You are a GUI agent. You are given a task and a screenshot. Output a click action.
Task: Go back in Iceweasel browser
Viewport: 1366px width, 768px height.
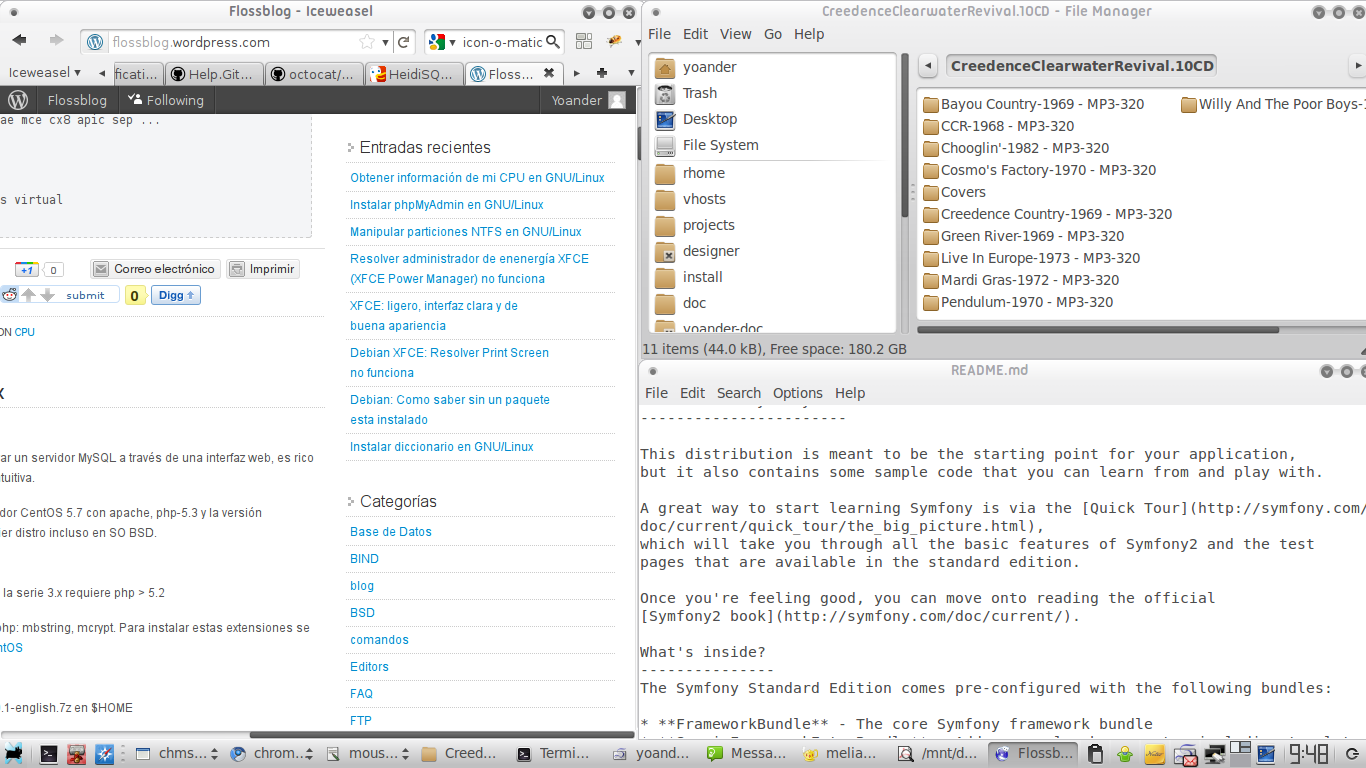pyautogui.click(x=20, y=41)
